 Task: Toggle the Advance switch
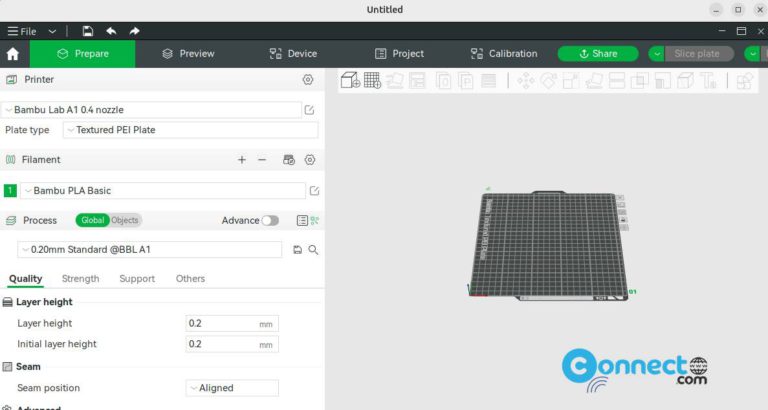click(x=270, y=220)
